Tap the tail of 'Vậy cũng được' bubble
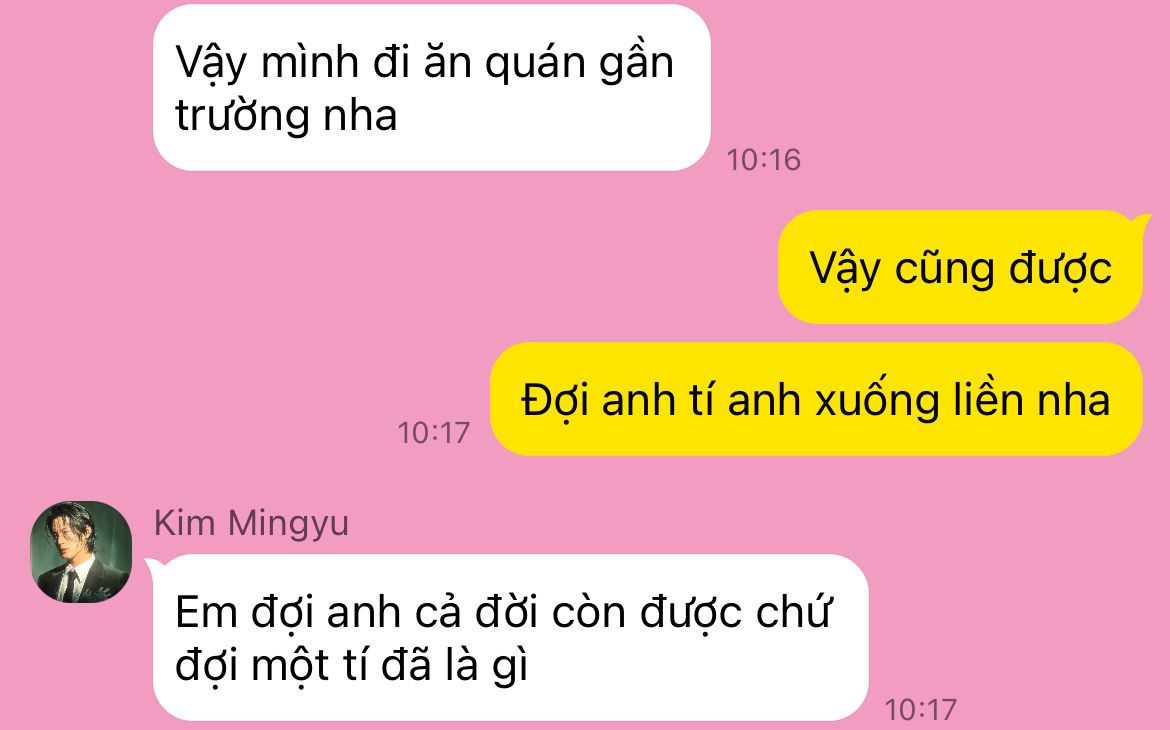The width and height of the screenshot is (1170, 730). (x=1140, y=222)
